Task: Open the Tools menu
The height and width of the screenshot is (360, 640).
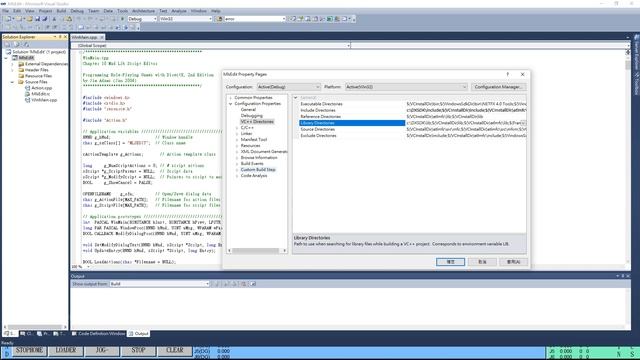Action: point(122,11)
